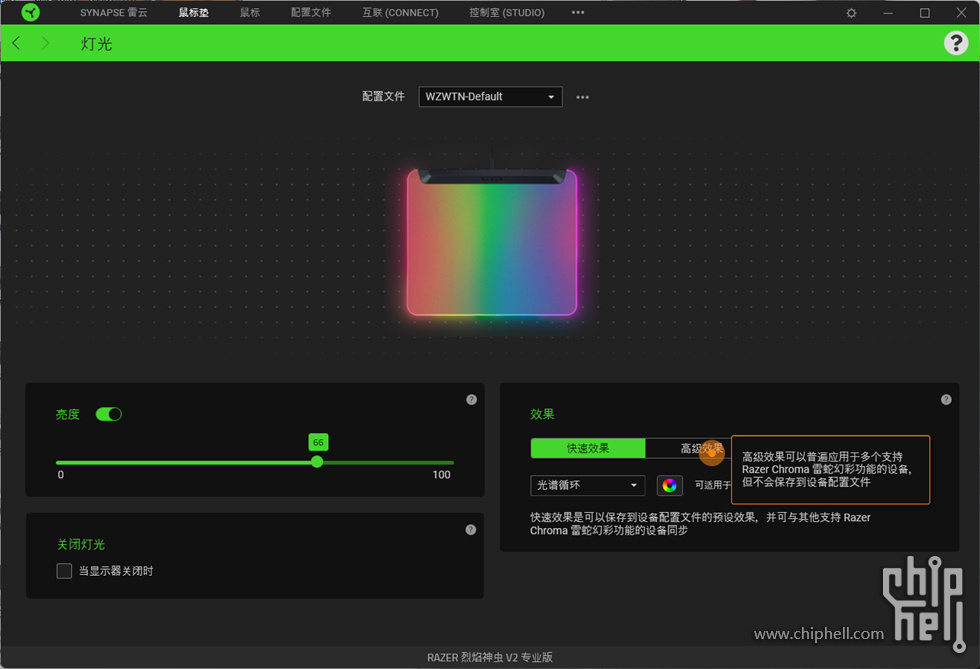Click the 关闭灯光 section heading
Viewport: 980px width, 669px height.
pyautogui.click(x=81, y=545)
